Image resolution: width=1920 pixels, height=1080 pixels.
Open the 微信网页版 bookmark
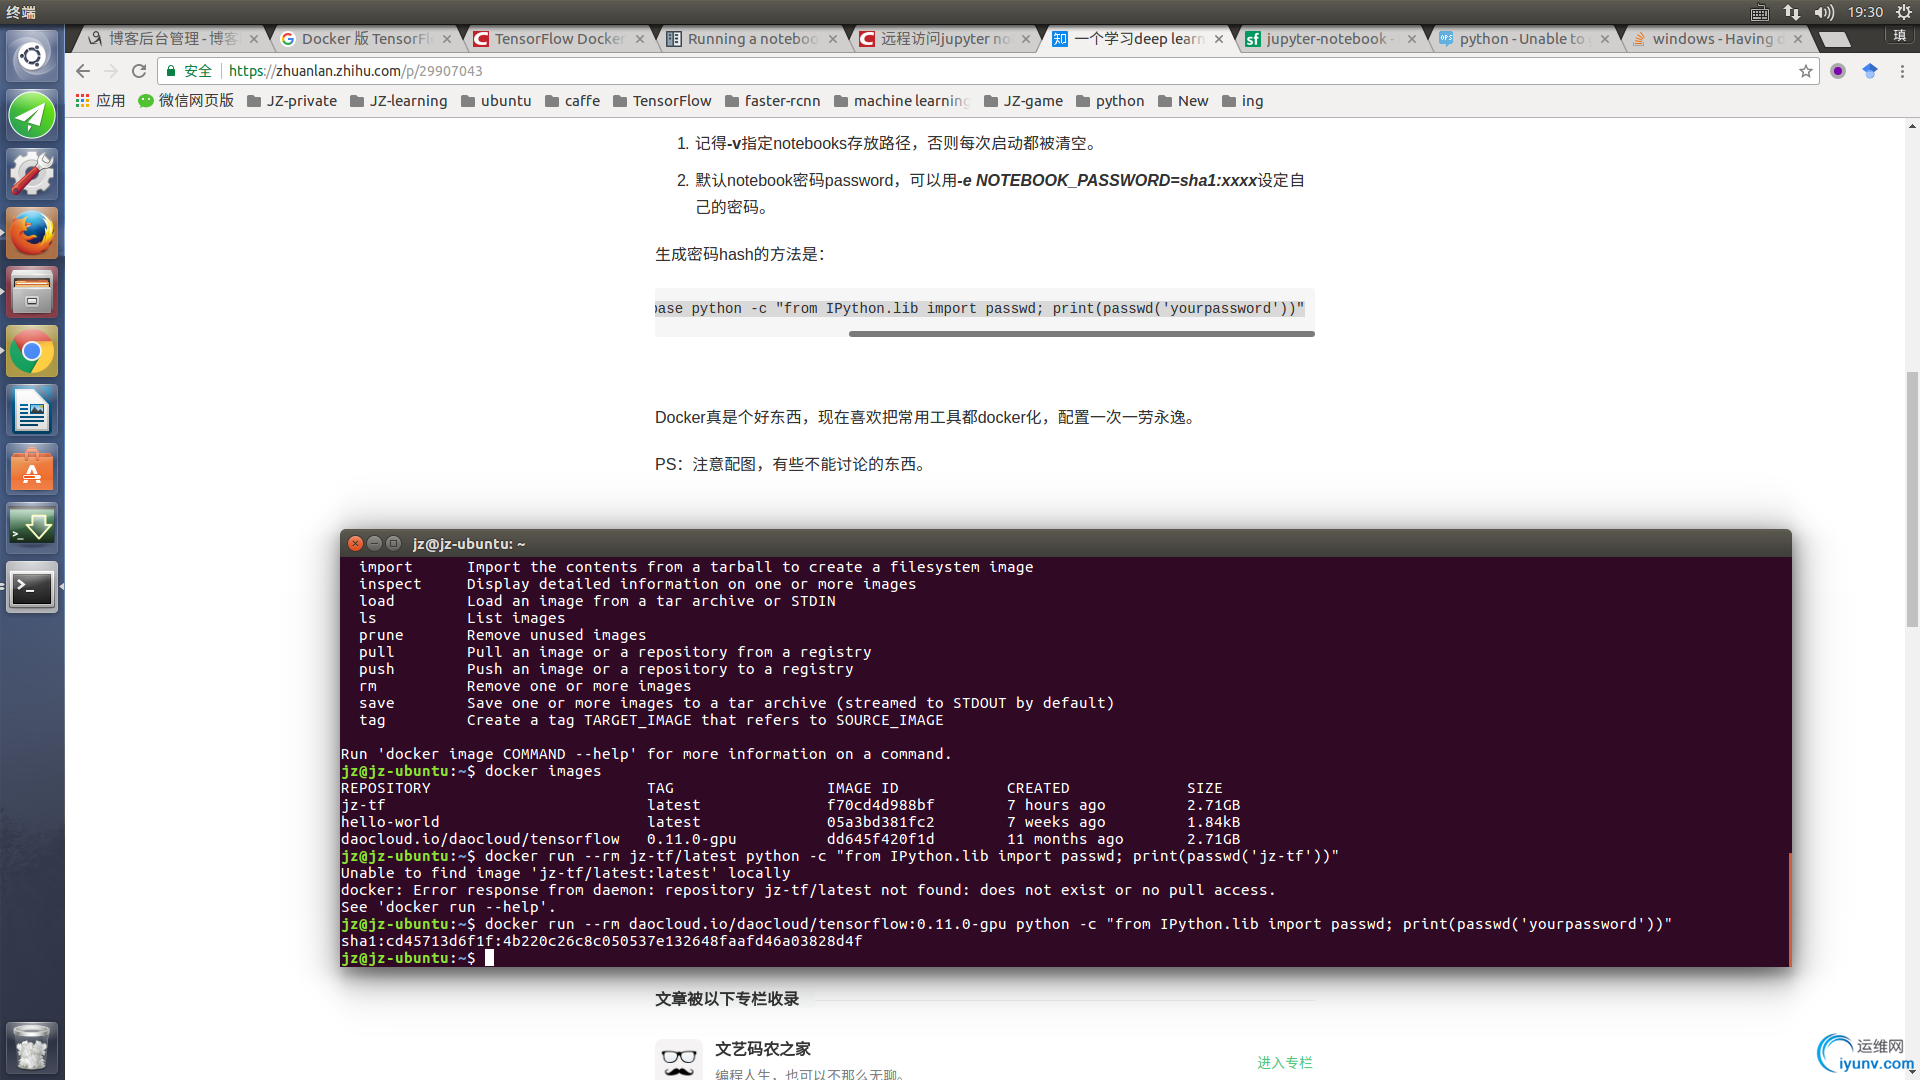[186, 101]
